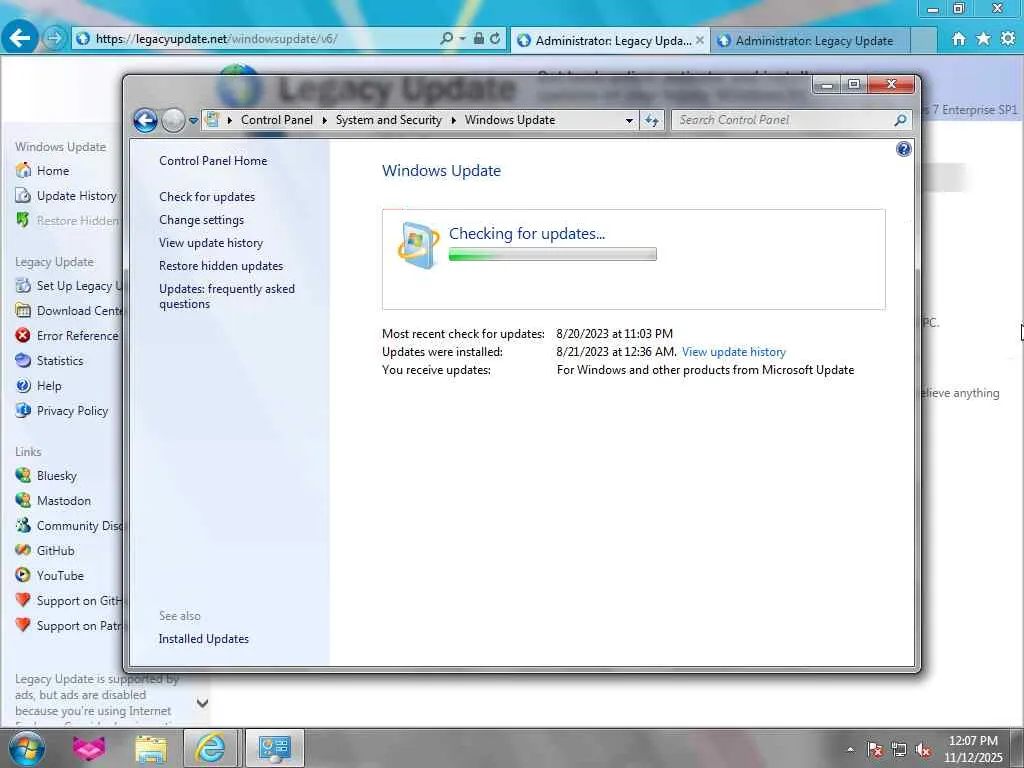This screenshot has width=1024, height=768.
Task: Click the IE forward arrow button
Action: click(x=55, y=39)
